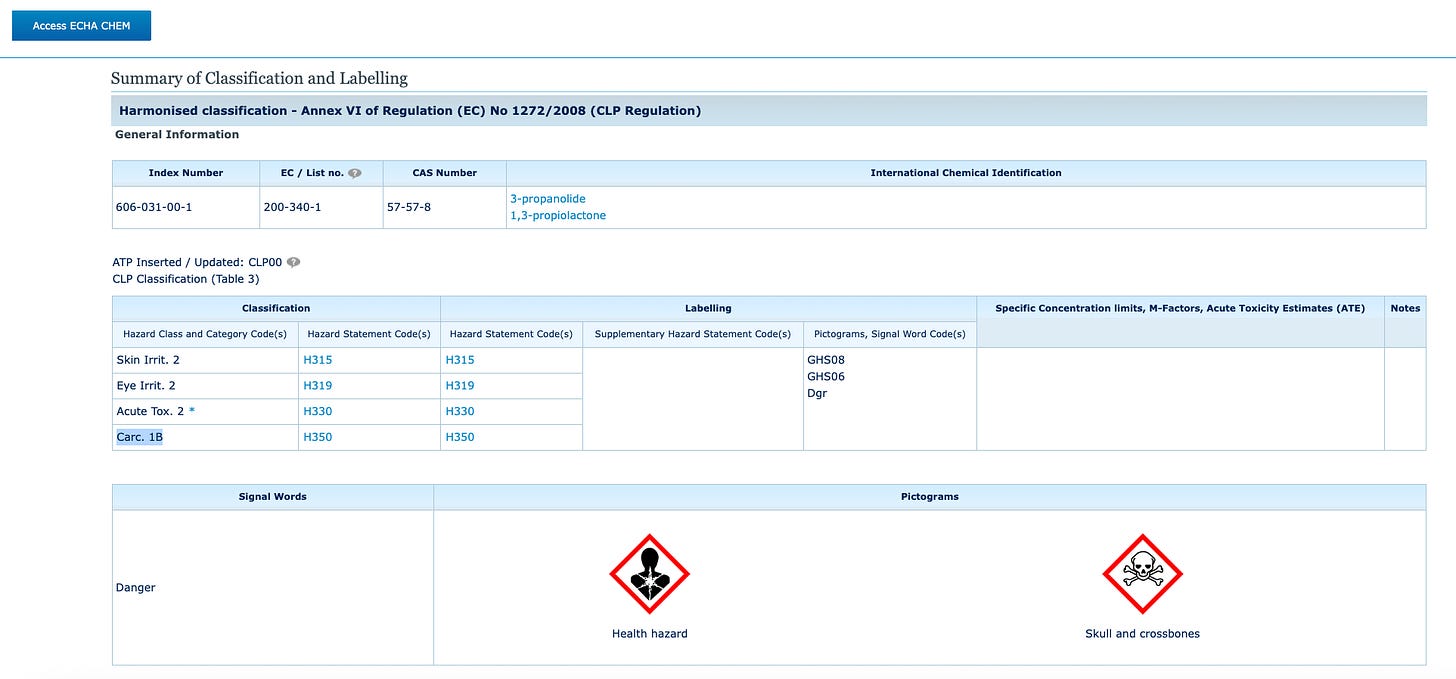Open help icon next to EC / List no.
The image size is (1456, 679).
coord(354,173)
